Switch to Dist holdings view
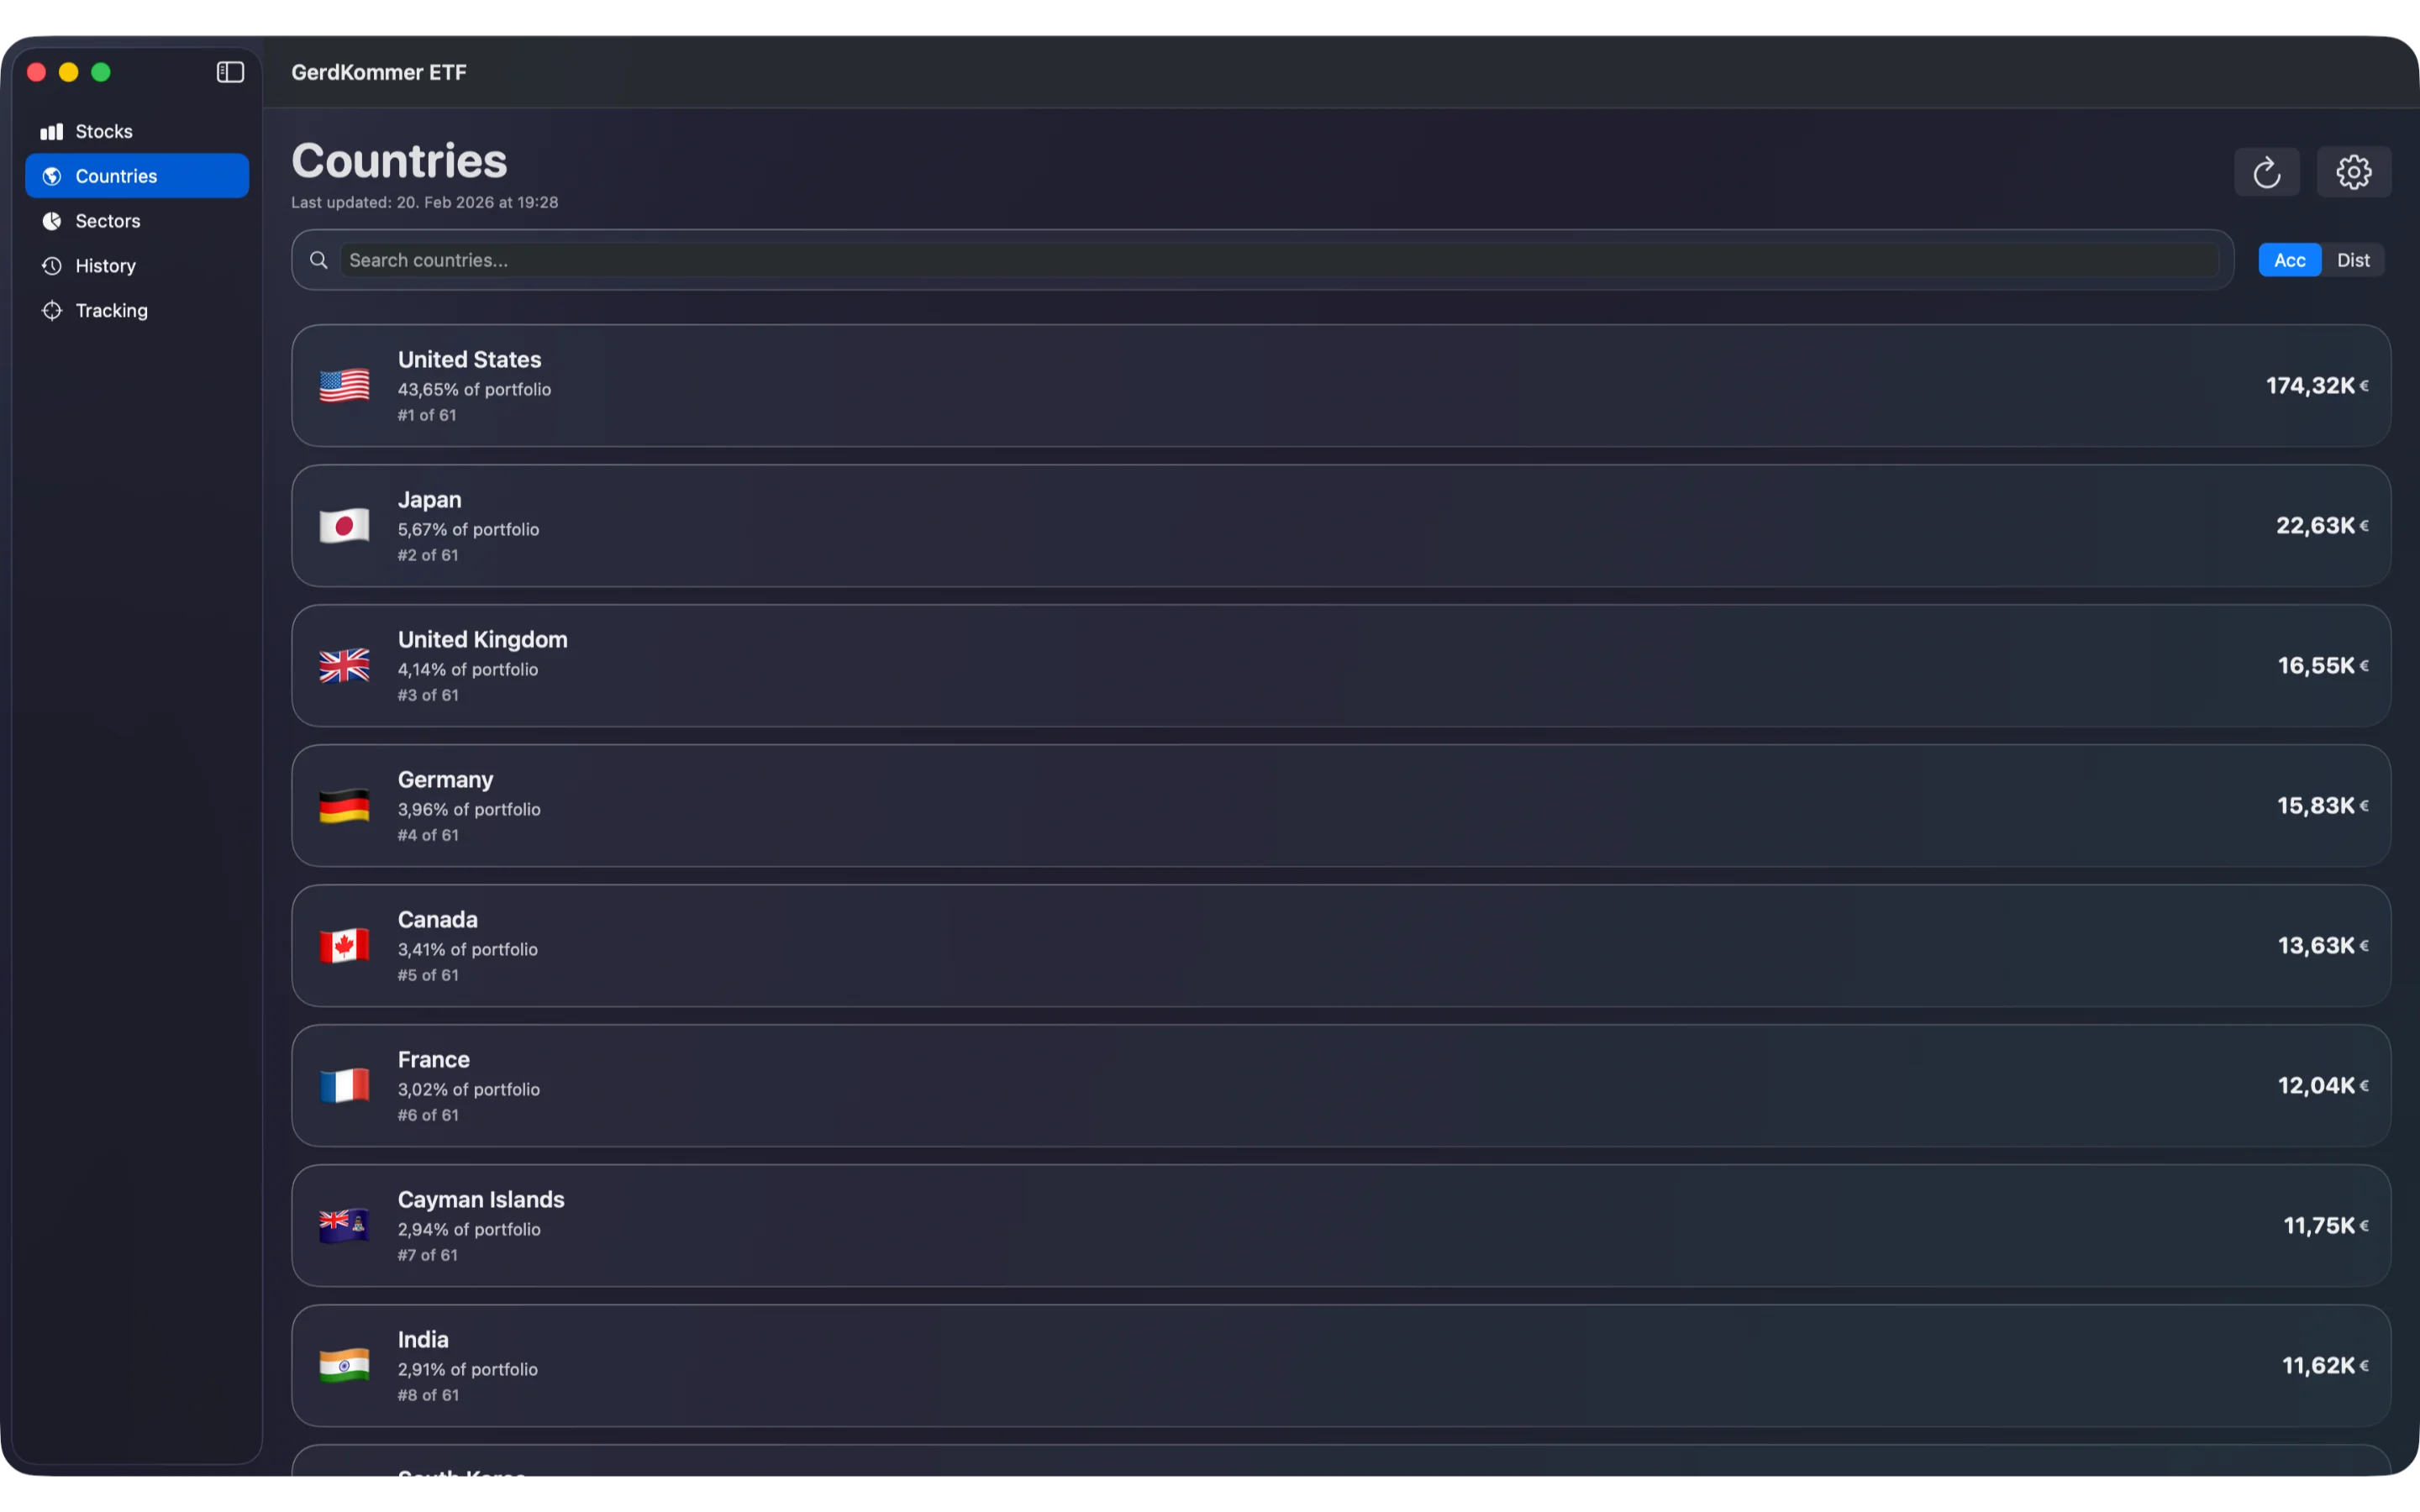Viewport: 2420px width, 1512px height. click(x=2353, y=259)
